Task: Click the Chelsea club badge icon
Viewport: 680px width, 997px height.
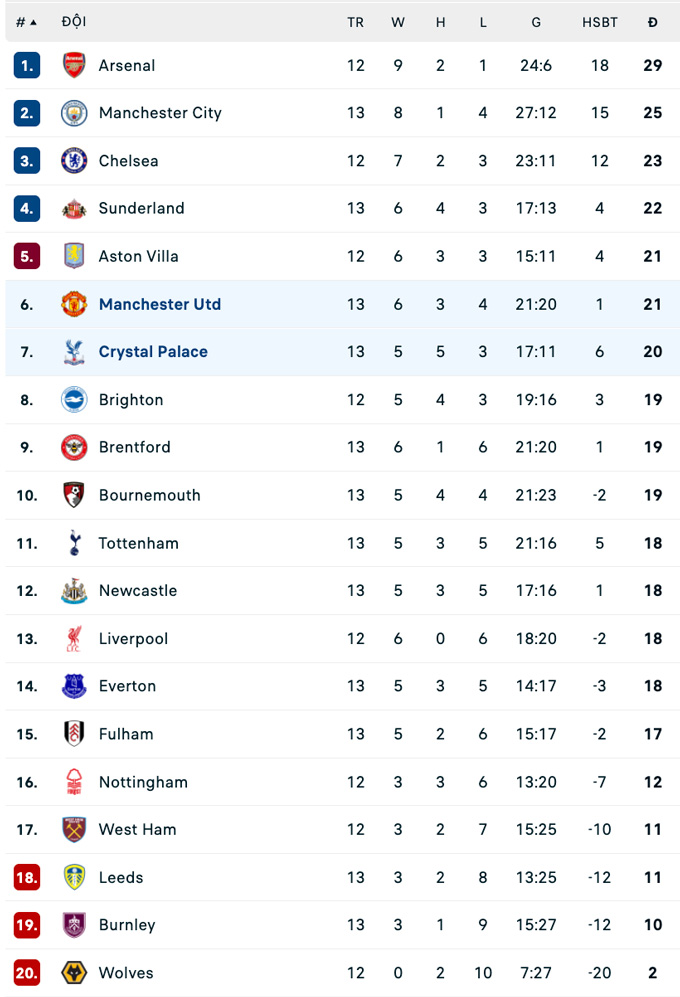Action: [74, 161]
